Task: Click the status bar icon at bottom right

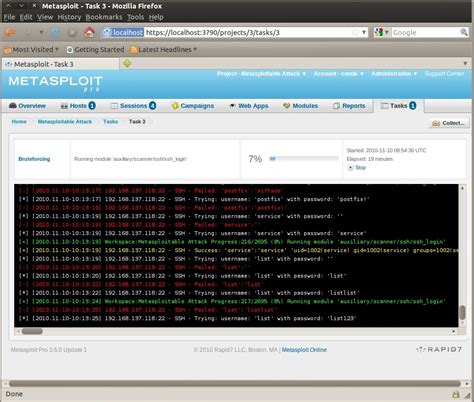Action: pyautogui.click(x=456, y=394)
